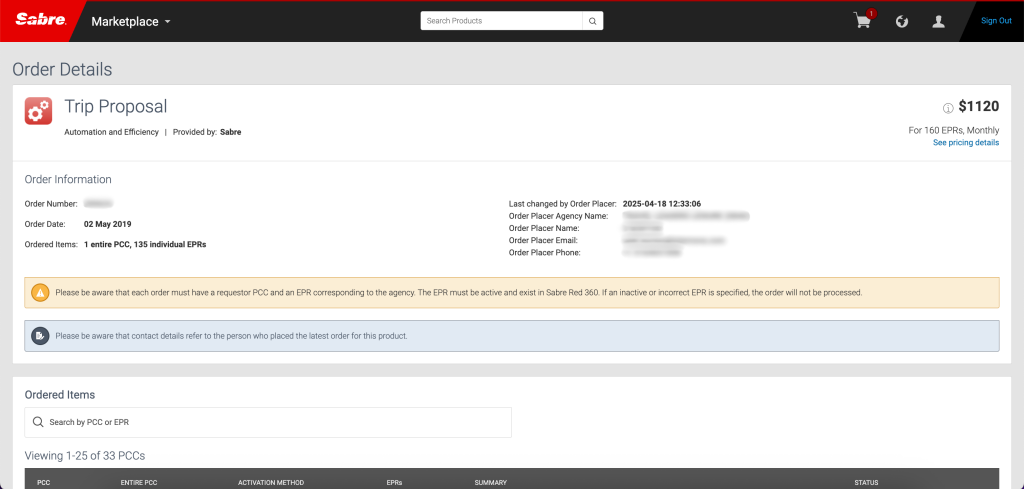Click 'Viewing 1-25 of 33 PCCs' text
1024x489 pixels.
click(x=85, y=455)
